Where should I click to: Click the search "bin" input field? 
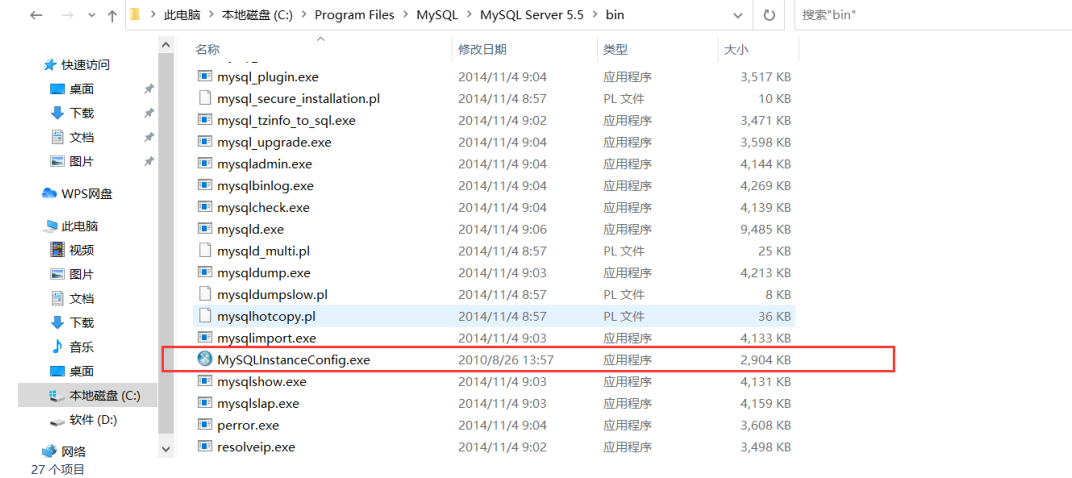[x=933, y=15]
